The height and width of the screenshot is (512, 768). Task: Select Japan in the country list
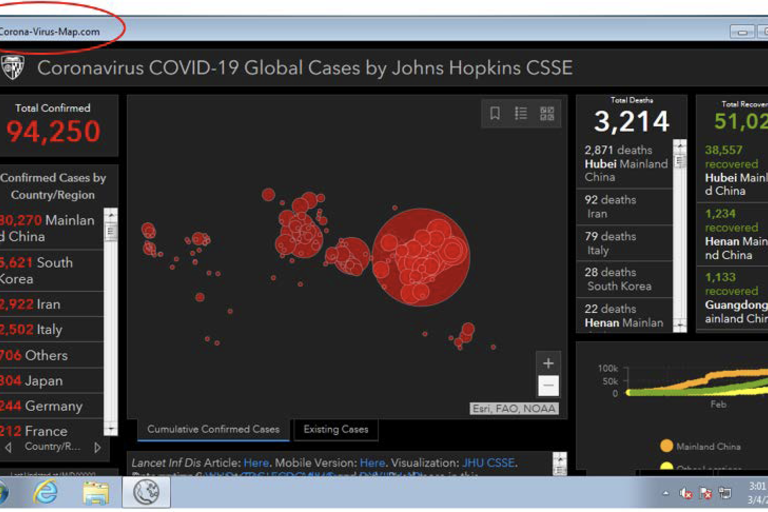pos(51,380)
